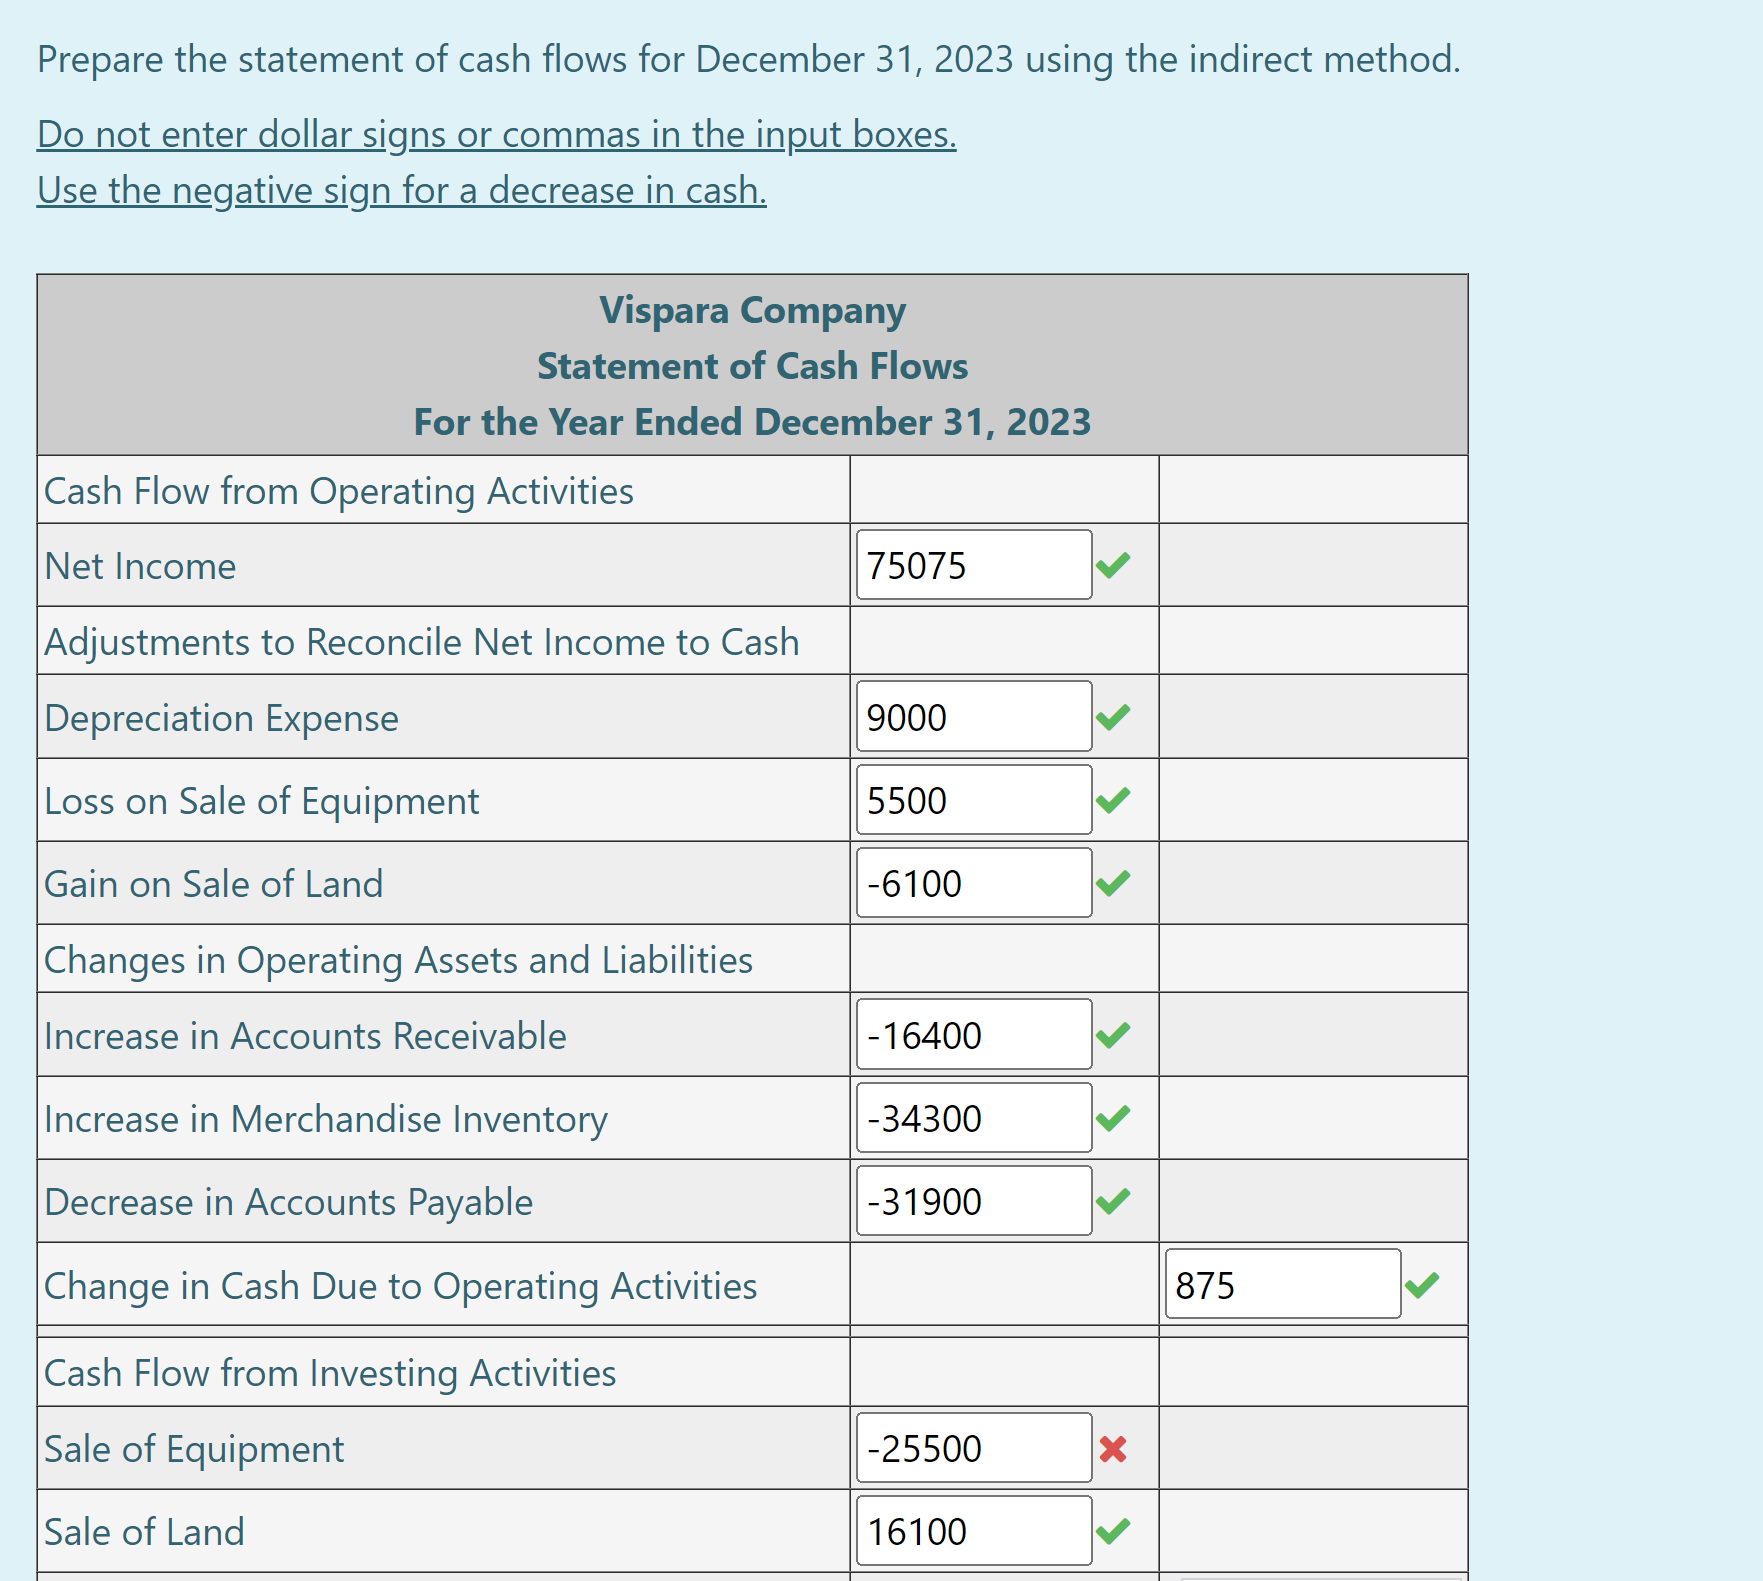
Task: Click the Increase in Merchandise Inventory amount box
Action: coord(972,1118)
